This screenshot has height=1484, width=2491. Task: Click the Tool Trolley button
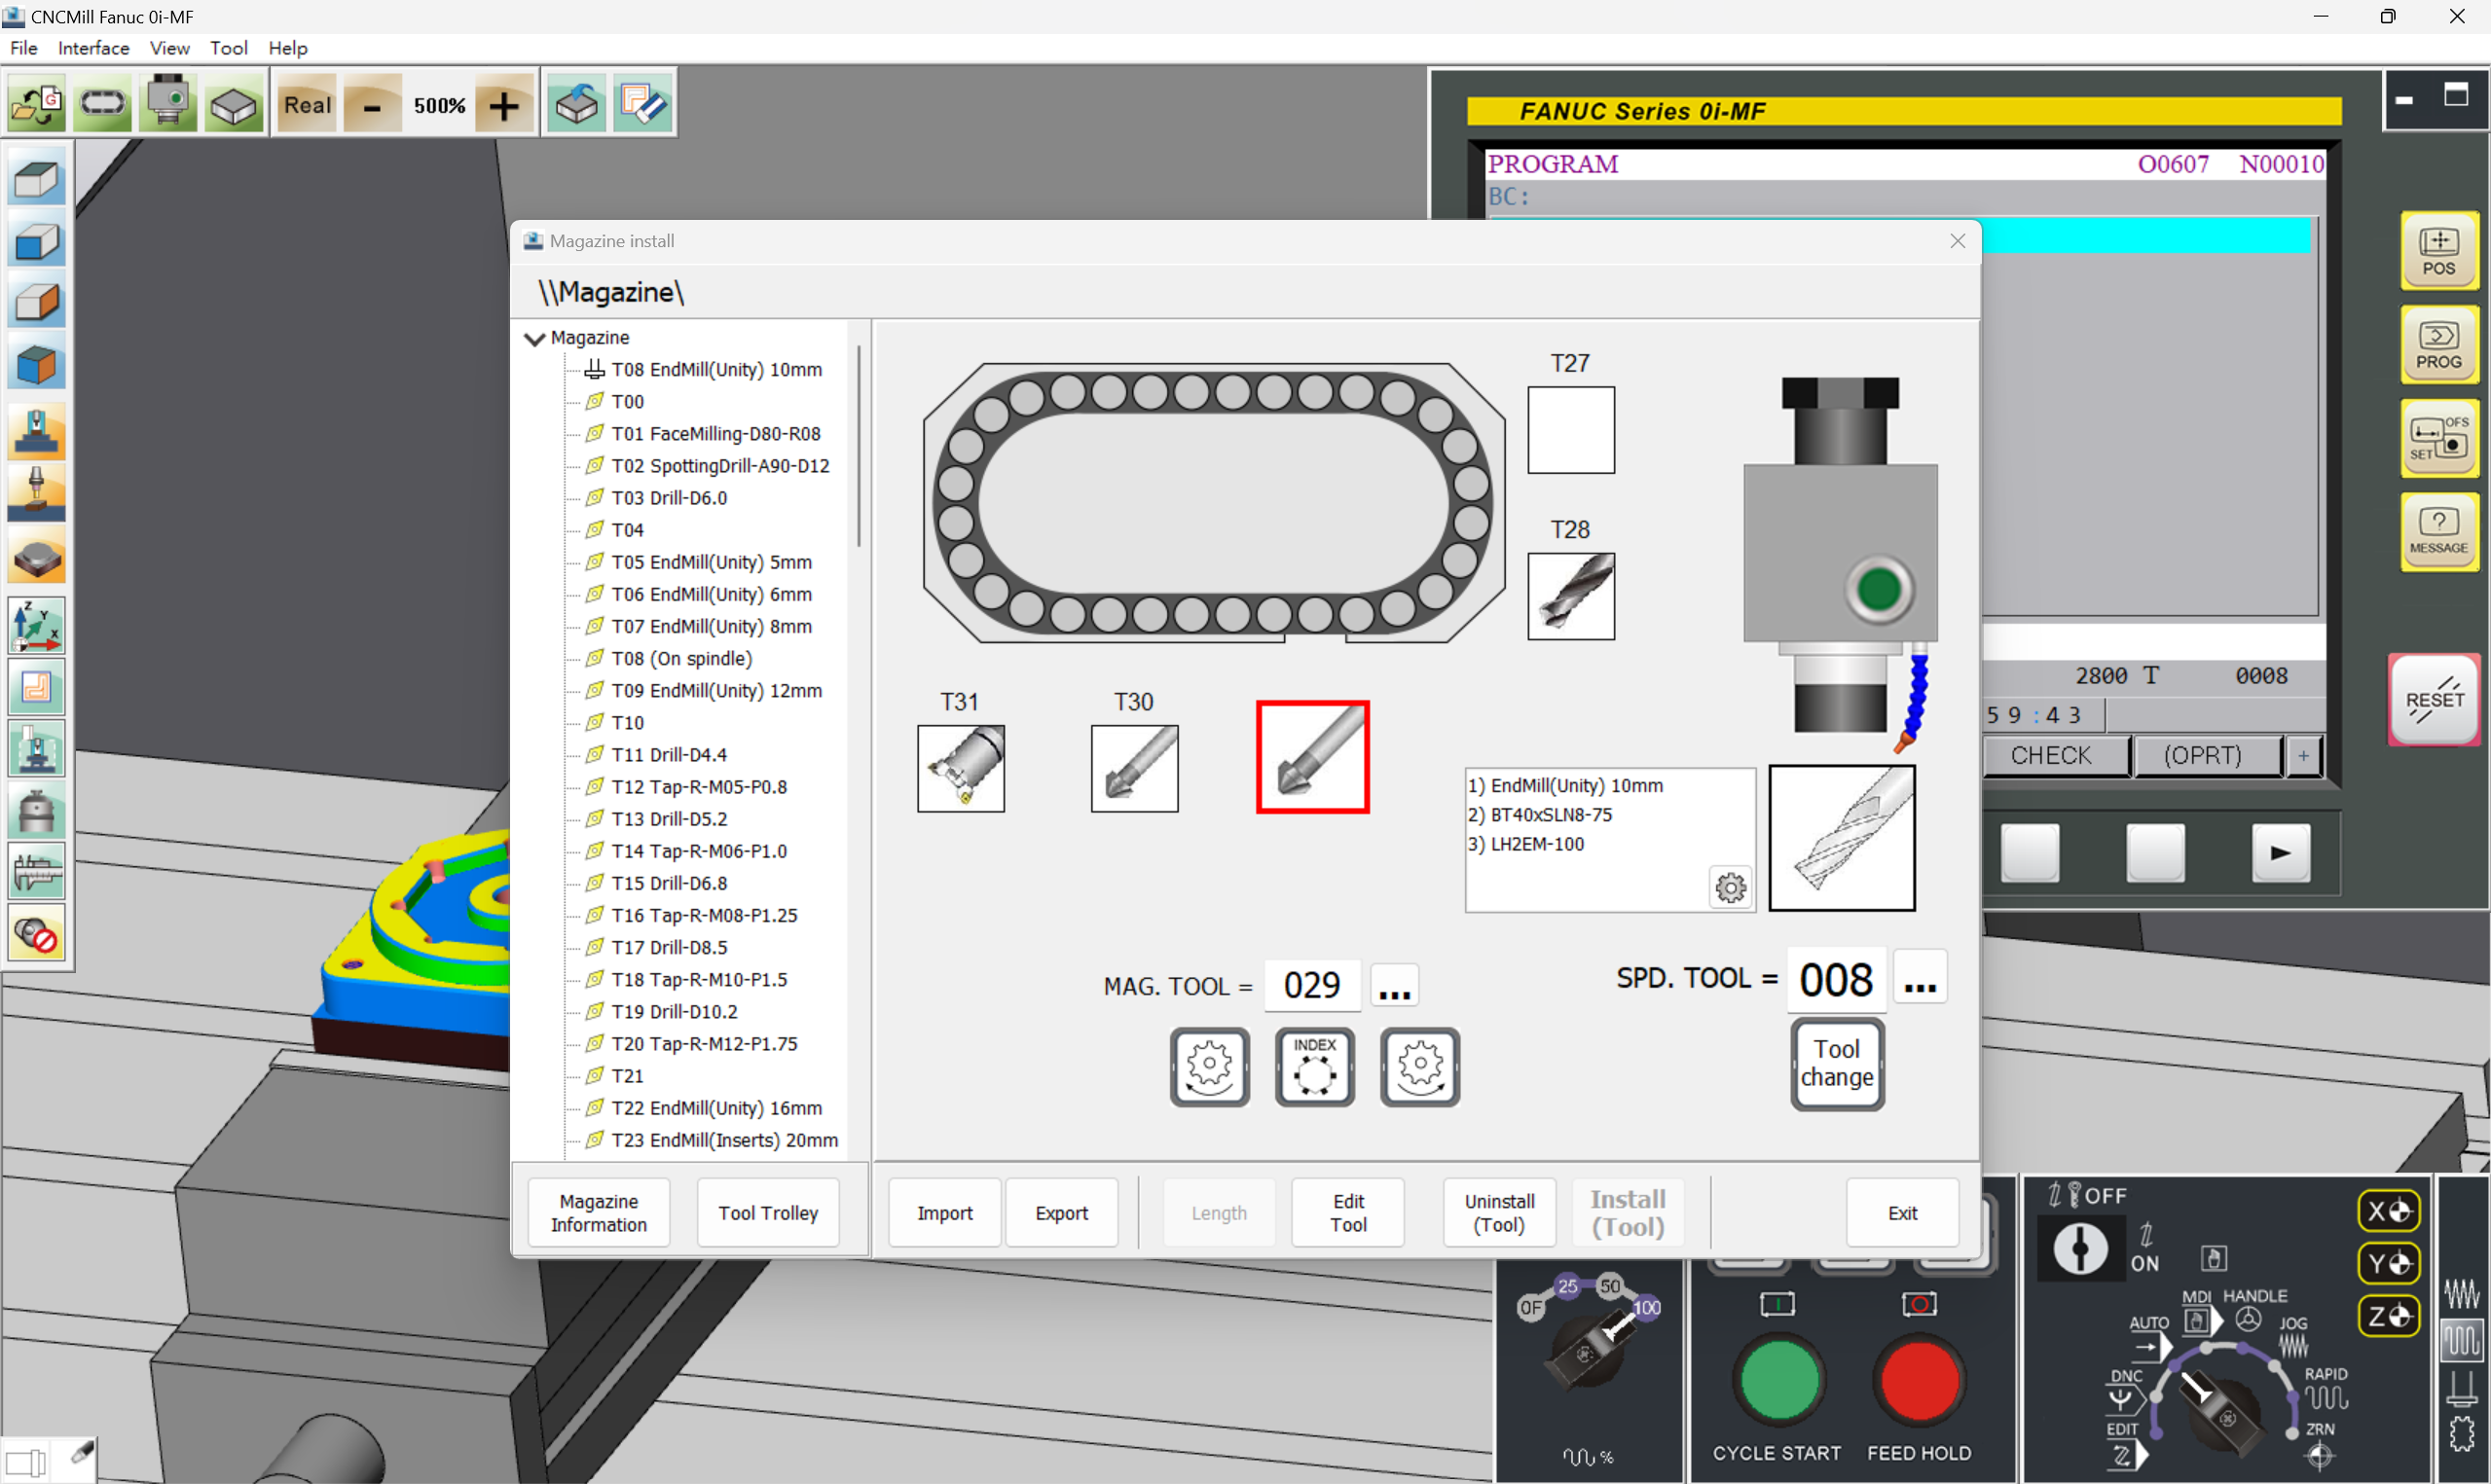767,1212
